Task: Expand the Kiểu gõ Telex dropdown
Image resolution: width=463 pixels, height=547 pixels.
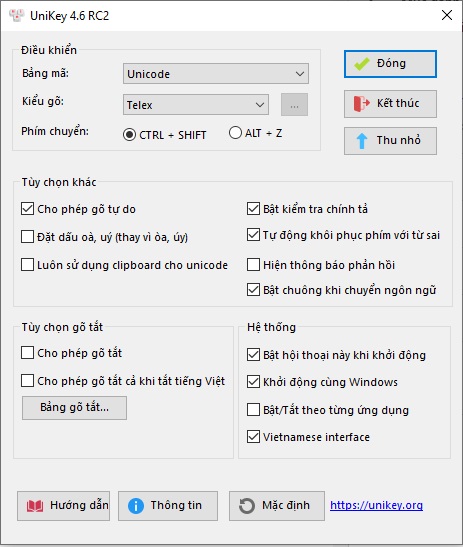Action: (x=196, y=104)
